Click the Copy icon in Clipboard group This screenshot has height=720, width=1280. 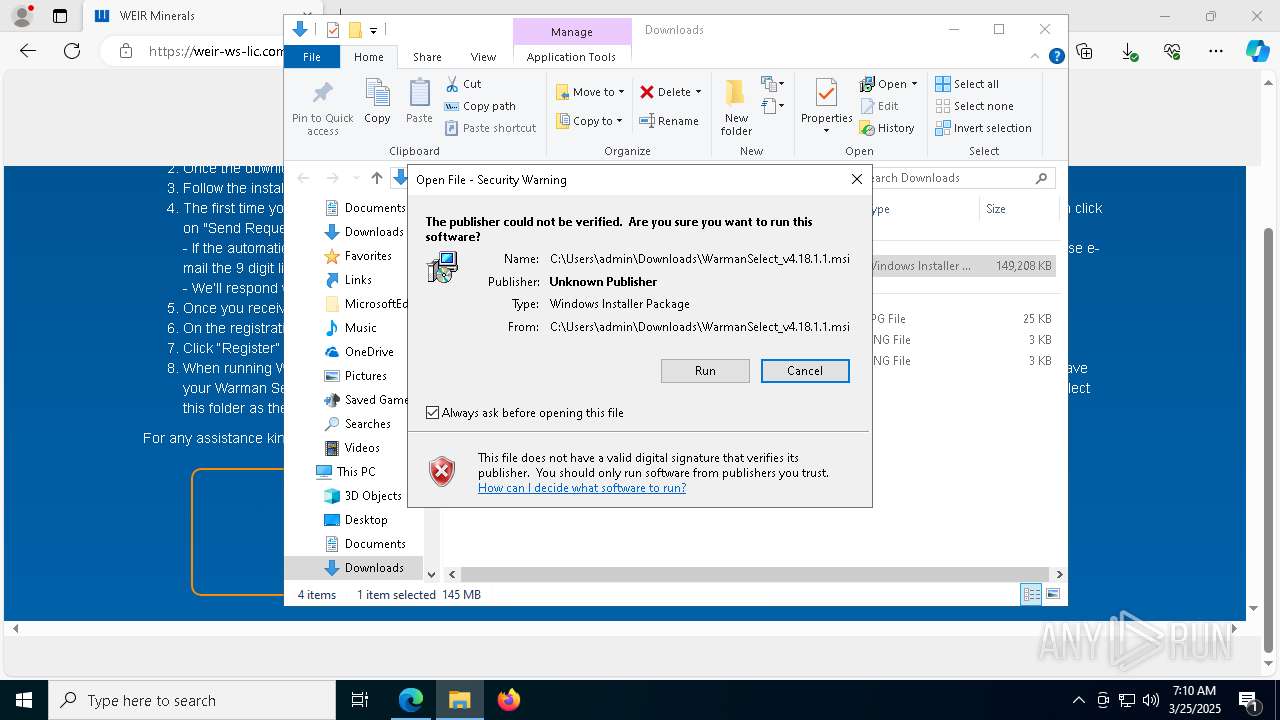(377, 93)
